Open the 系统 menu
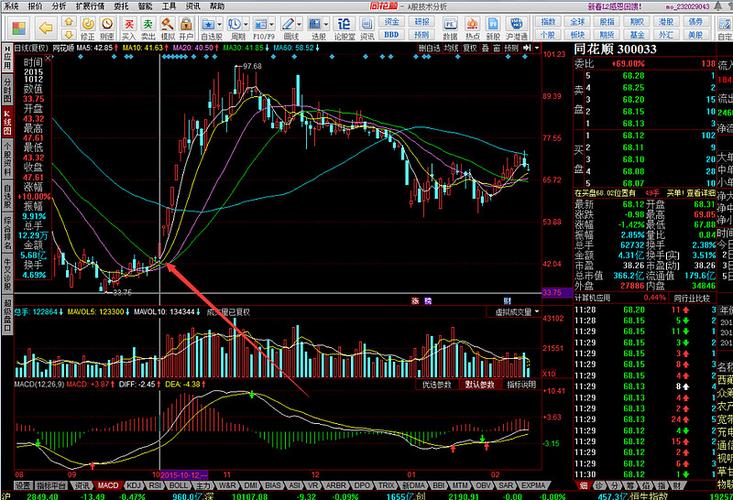Image resolution: width=733 pixels, height=500 pixels. pyautogui.click(x=11, y=6)
